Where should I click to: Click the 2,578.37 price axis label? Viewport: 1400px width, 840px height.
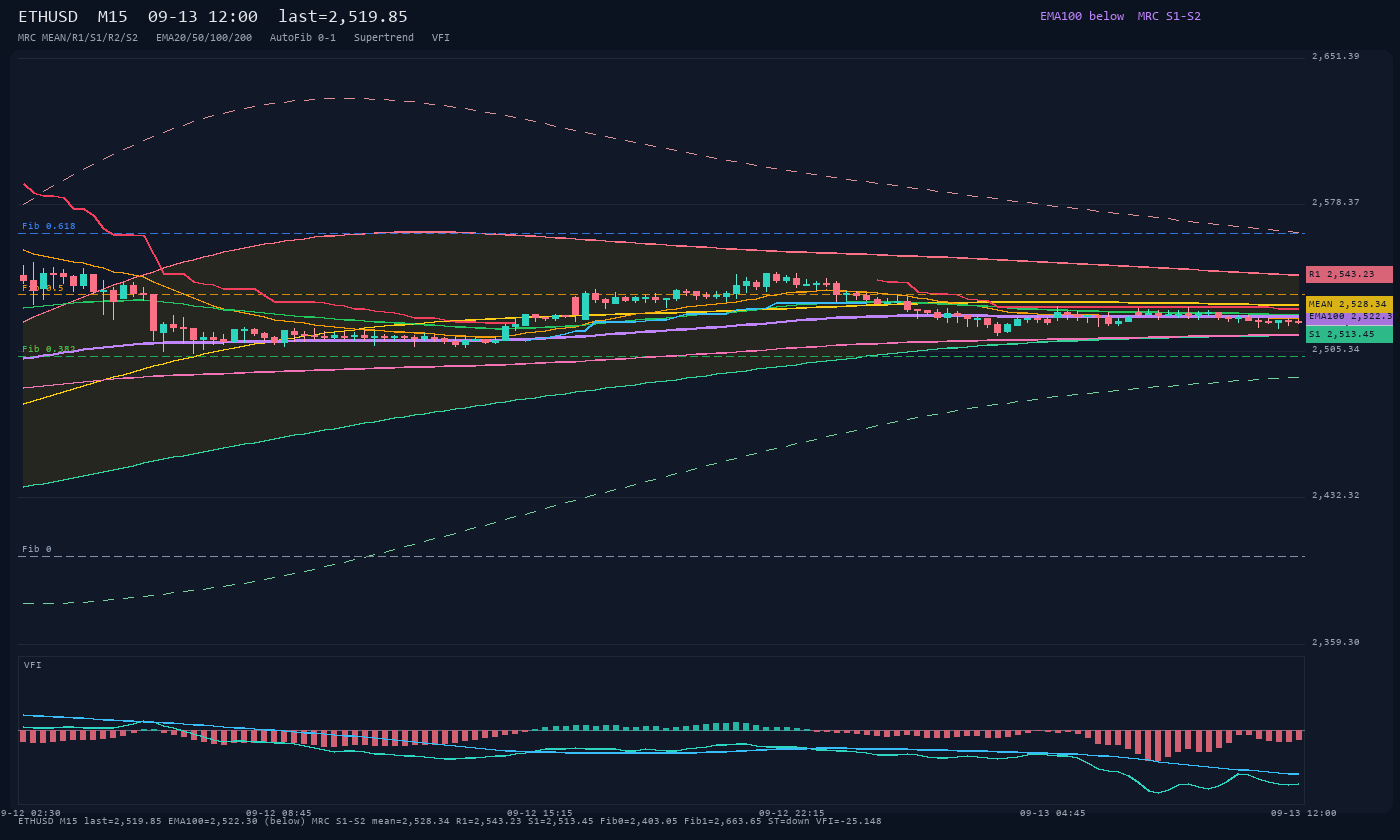click(1336, 202)
